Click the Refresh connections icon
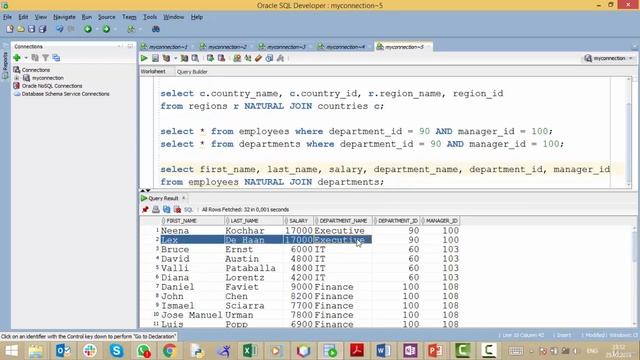Viewport: 640px width, 360px height. tap(35, 58)
